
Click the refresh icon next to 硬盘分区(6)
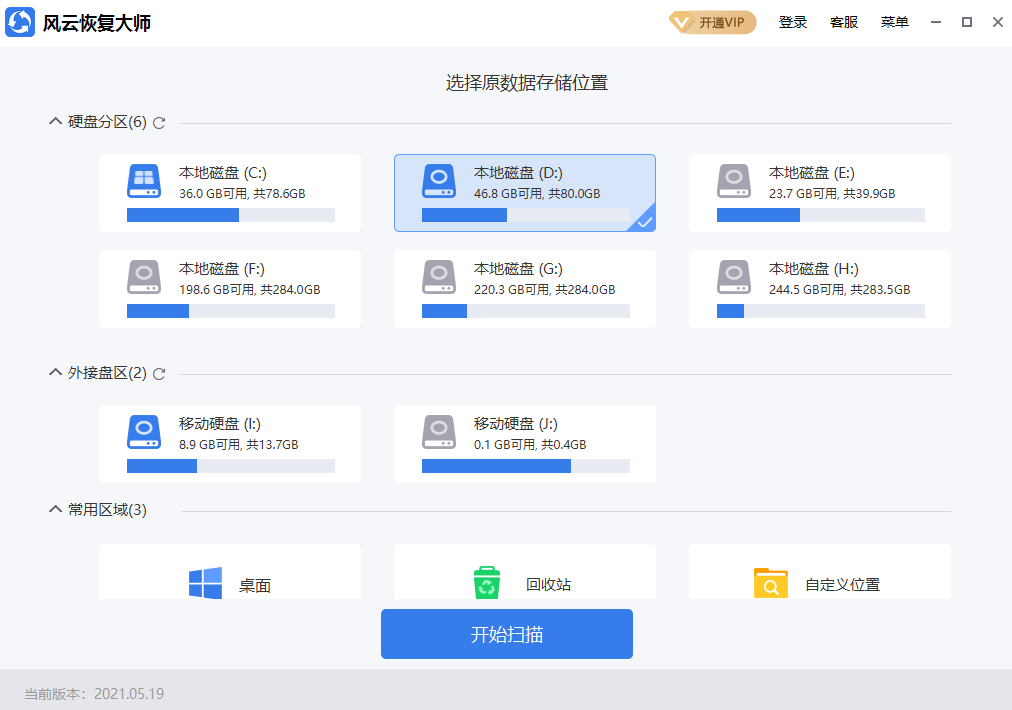[x=159, y=121]
